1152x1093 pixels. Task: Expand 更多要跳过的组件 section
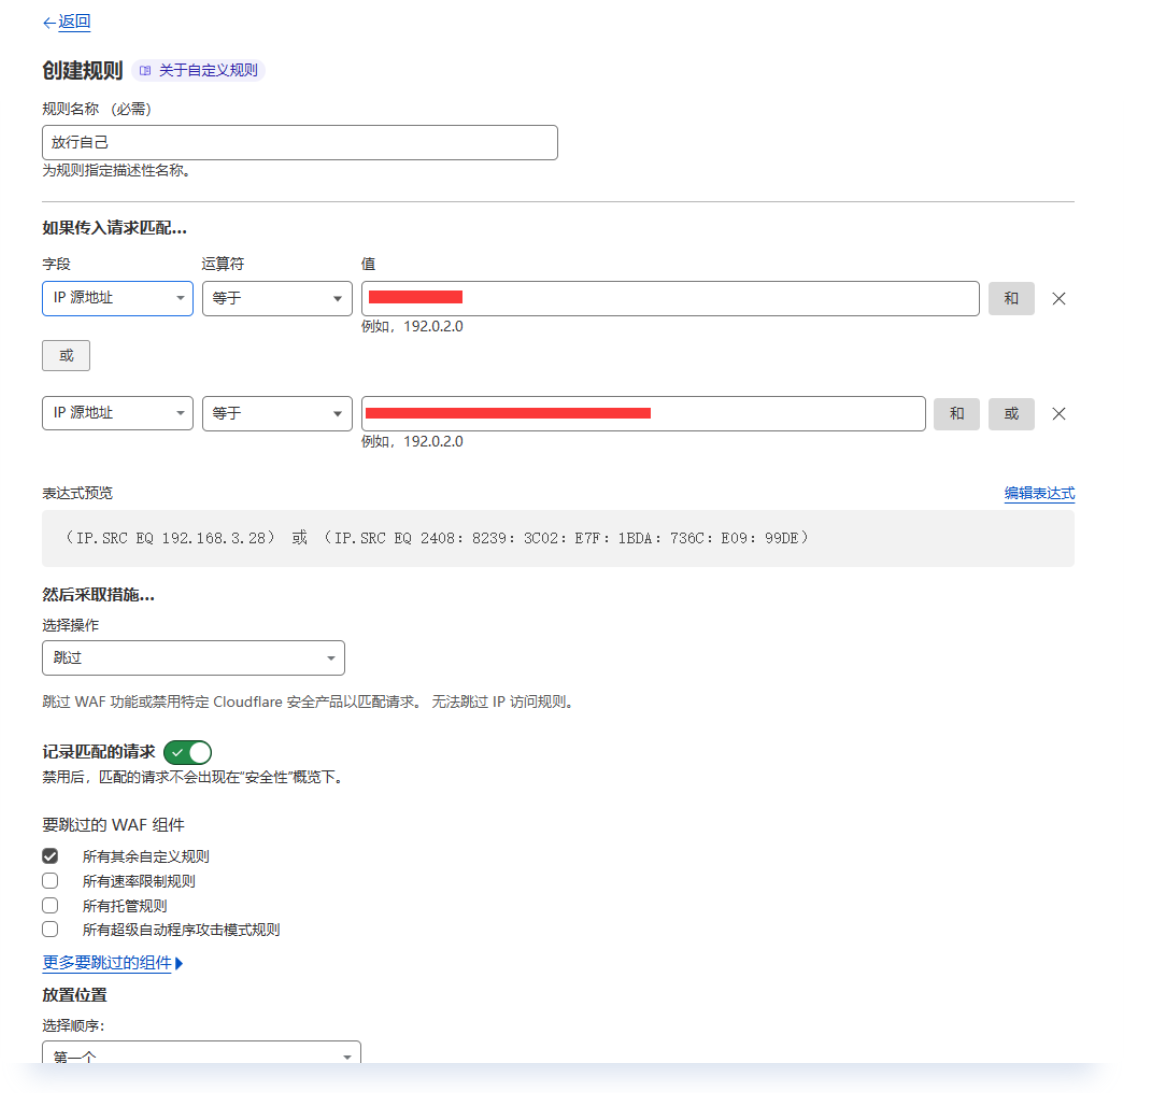112,963
